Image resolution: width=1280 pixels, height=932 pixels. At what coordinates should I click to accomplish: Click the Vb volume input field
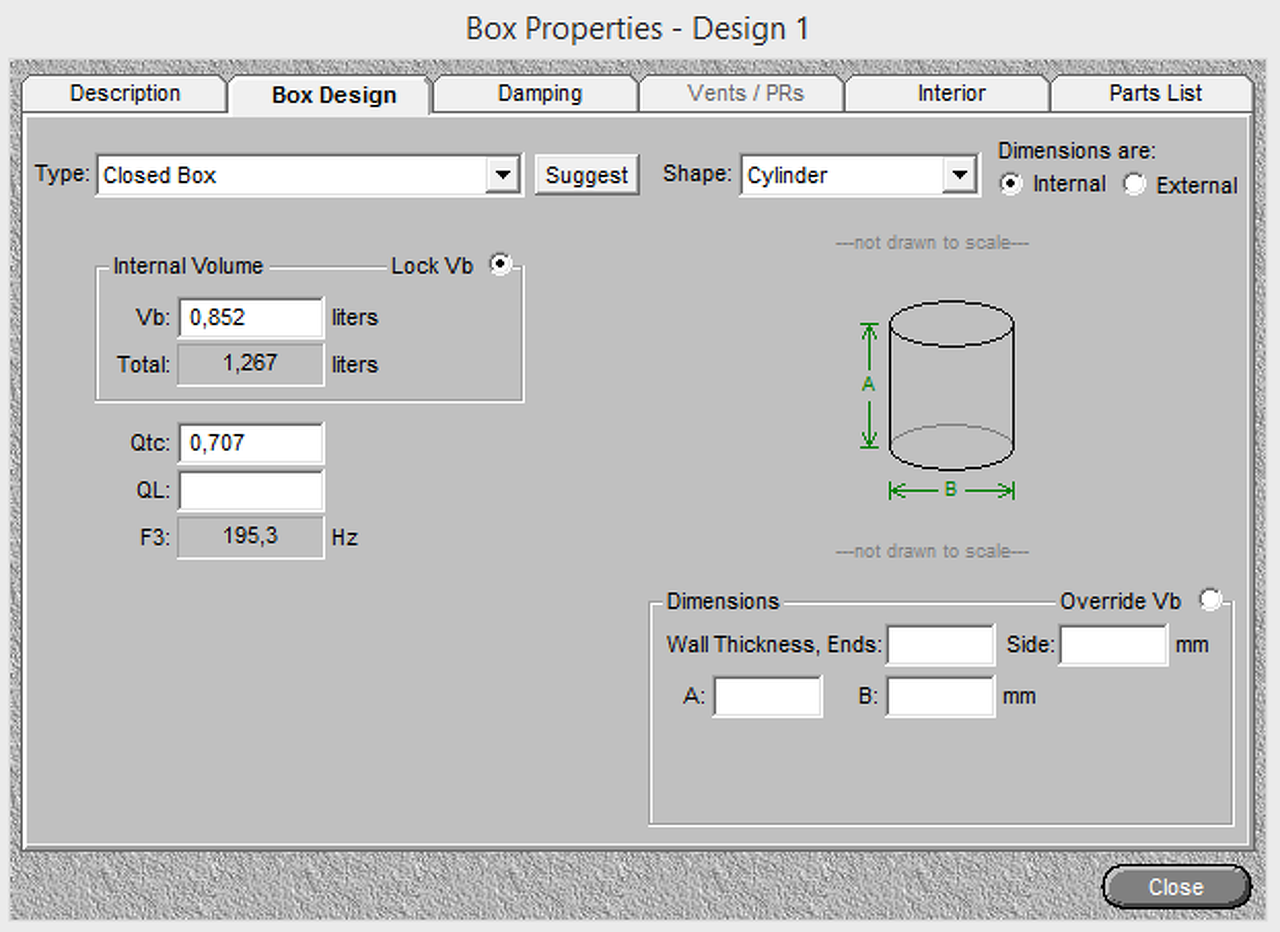251,318
